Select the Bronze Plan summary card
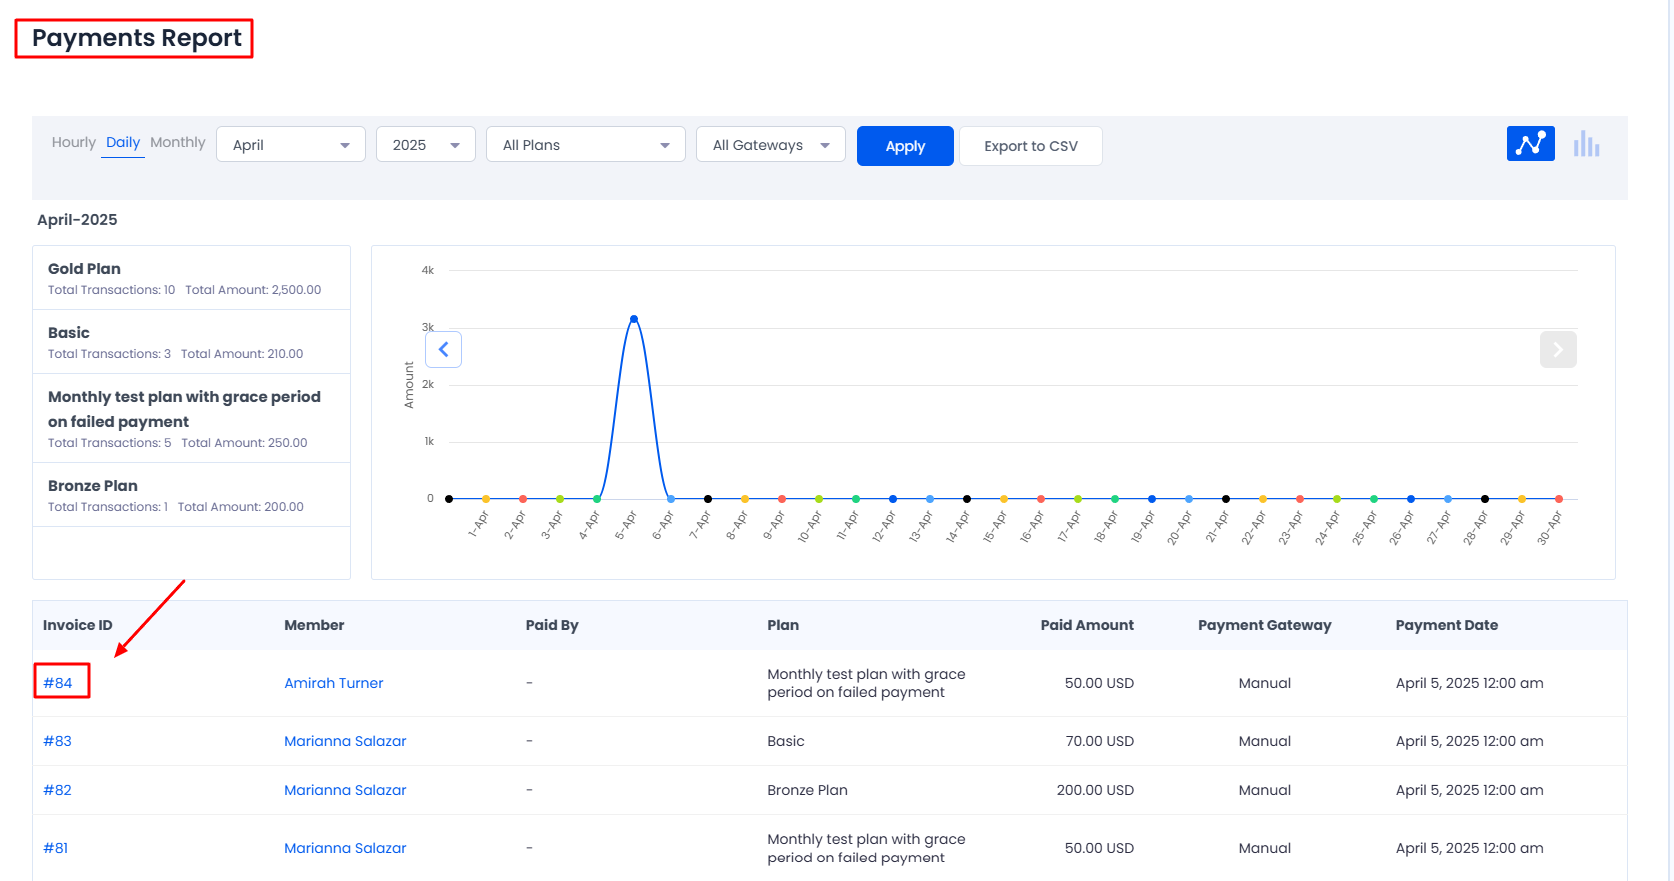The height and width of the screenshot is (881, 1674). point(191,495)
